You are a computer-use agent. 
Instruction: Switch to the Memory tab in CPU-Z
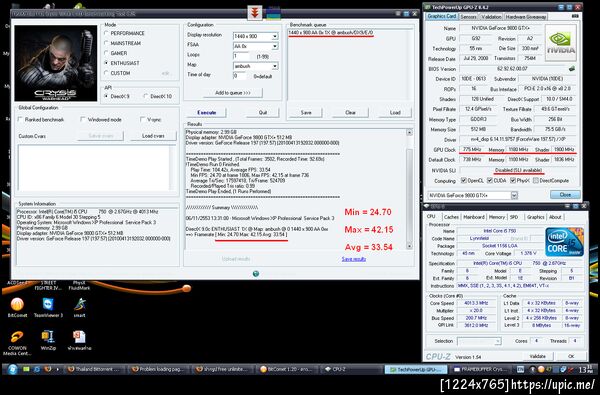[x=497, y=217]
